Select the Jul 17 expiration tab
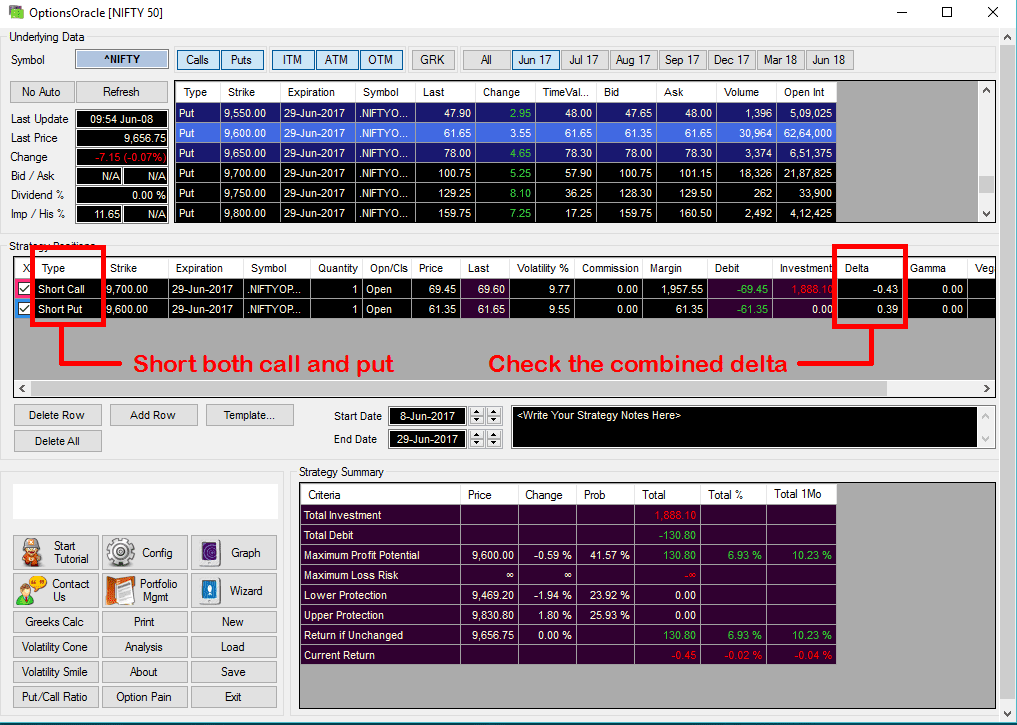The image size is (1017, 725). pyautogui.click(x=584, y=60)
